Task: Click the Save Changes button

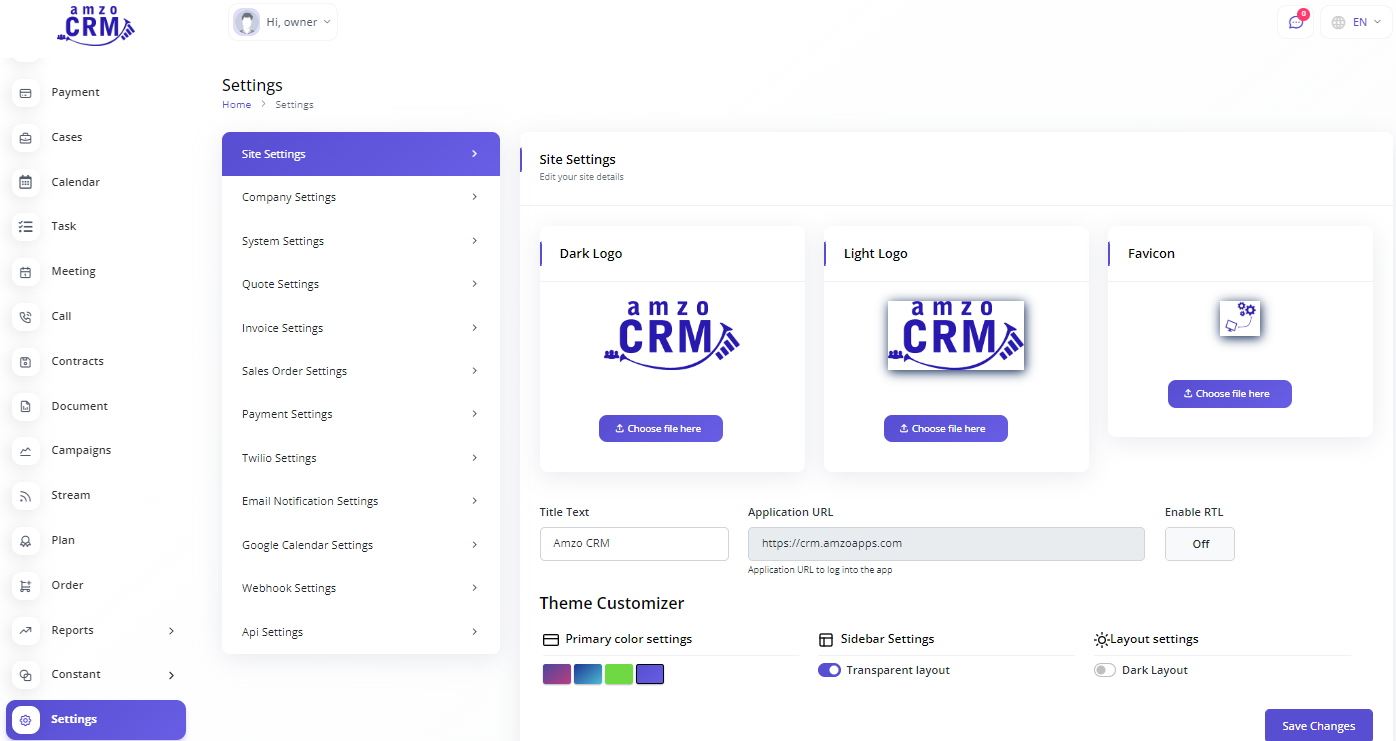Action: click(x=1319, y=726)
